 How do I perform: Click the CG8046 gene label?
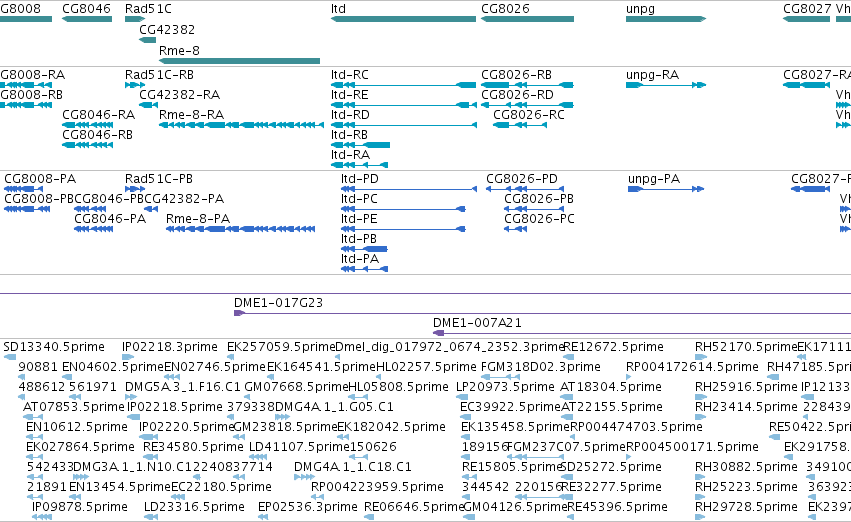(86, 9)
